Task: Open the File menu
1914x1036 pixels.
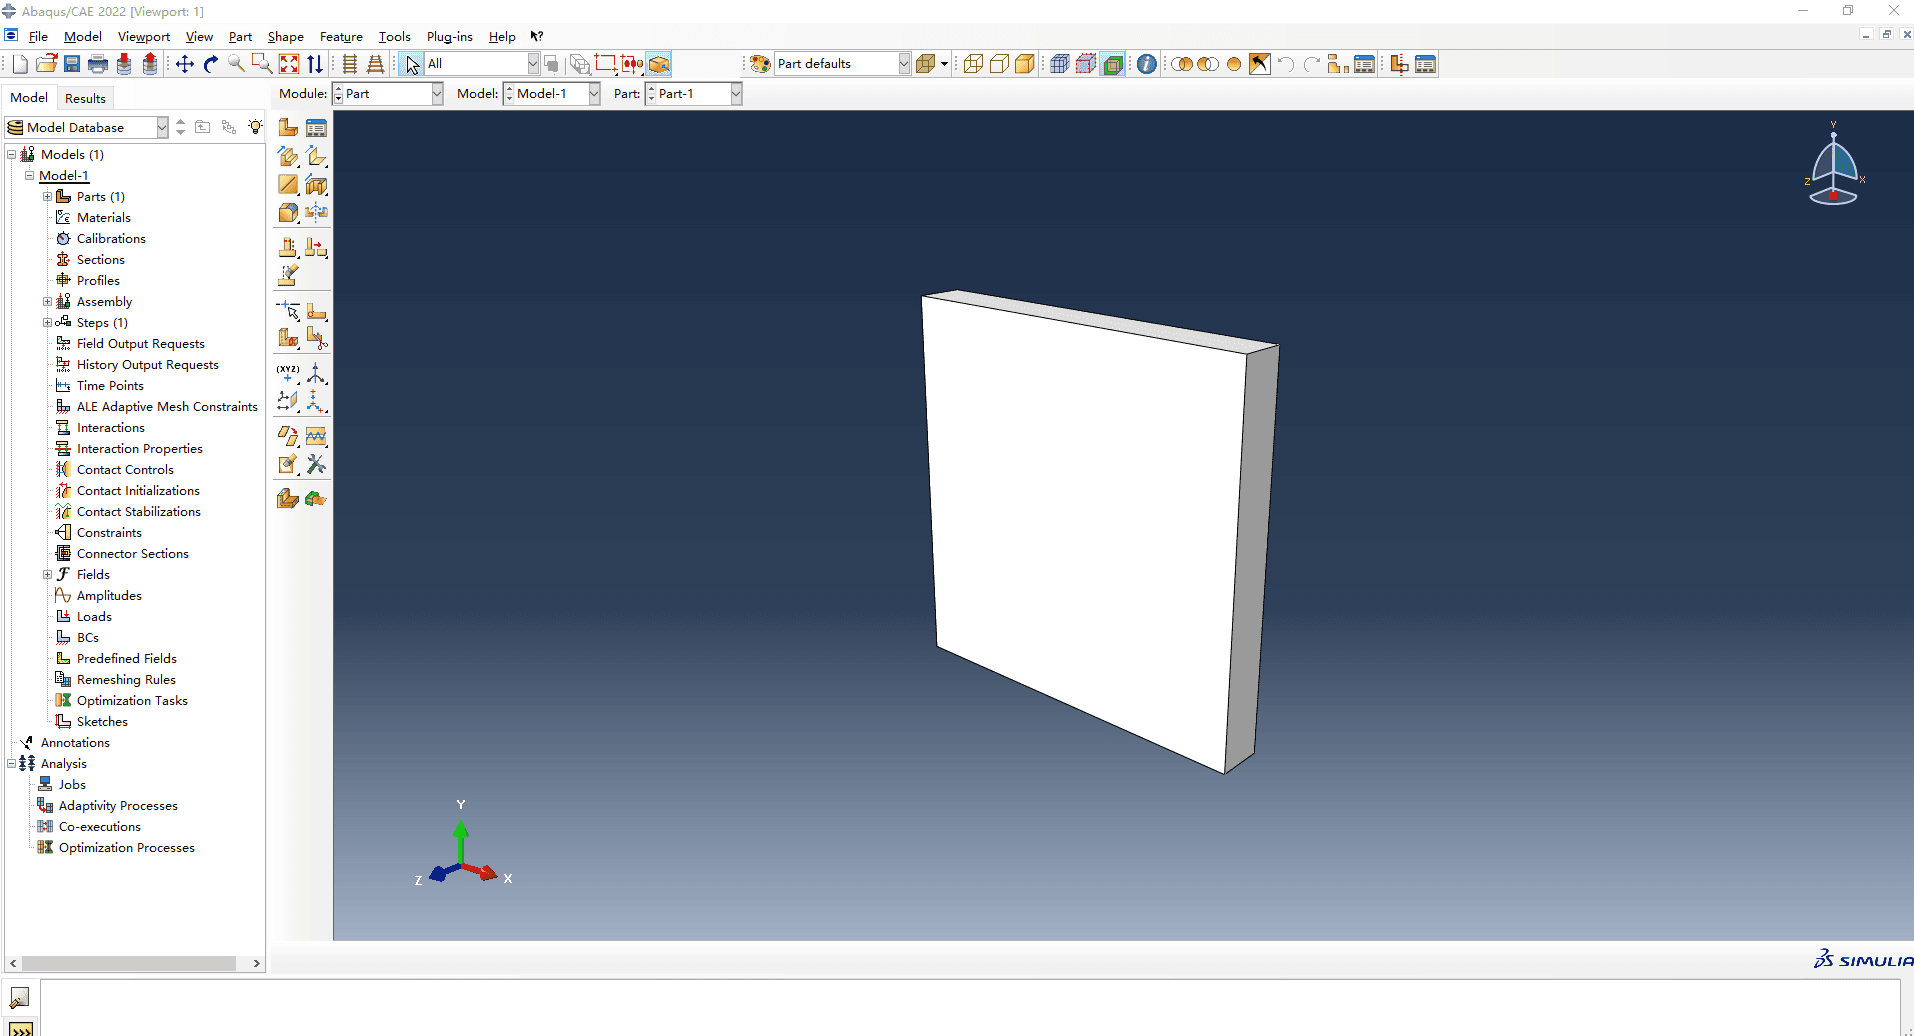Action: [38, 36]
